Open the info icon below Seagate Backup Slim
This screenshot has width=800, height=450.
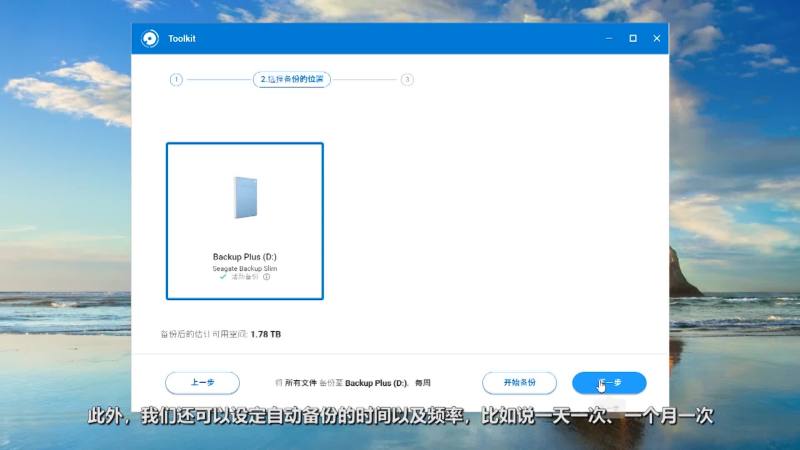pyautogui.click(x=266, y=277)
